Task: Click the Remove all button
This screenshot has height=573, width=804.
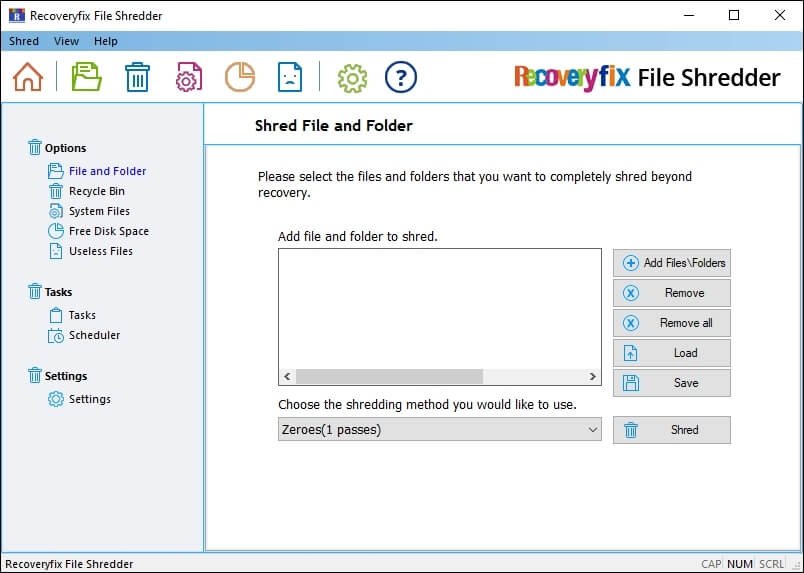Action: 672,323
